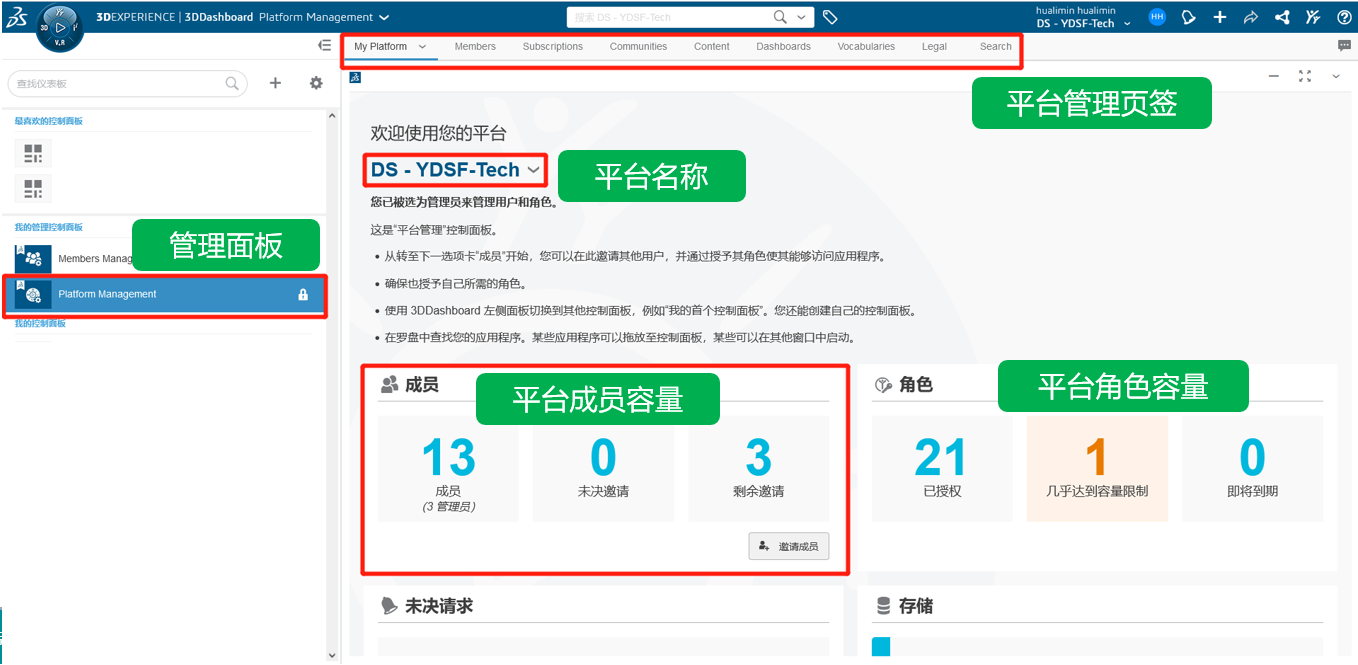The height and width of the screenshot is (665, 1358).
Task: Collapse the left dashboard list panel
Action: [324, 45]
